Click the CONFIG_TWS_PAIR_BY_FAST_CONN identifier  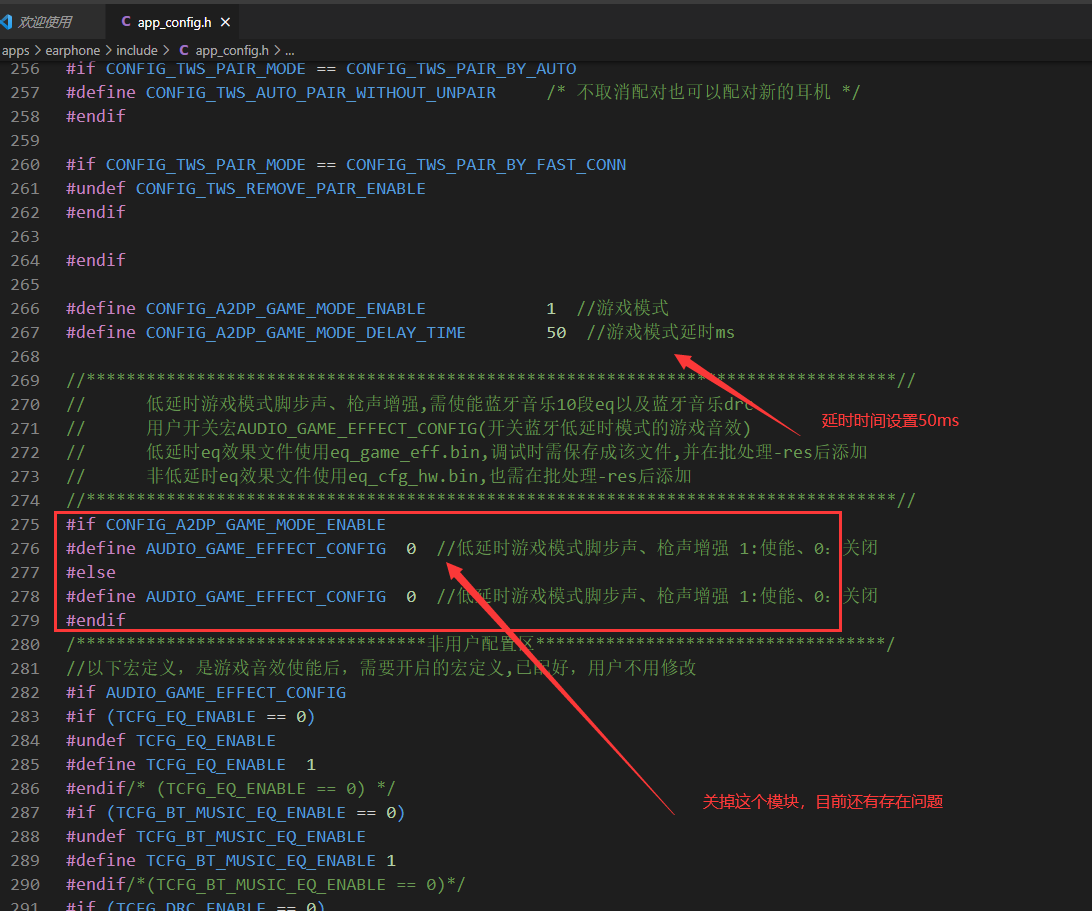[x=486, y=164]
